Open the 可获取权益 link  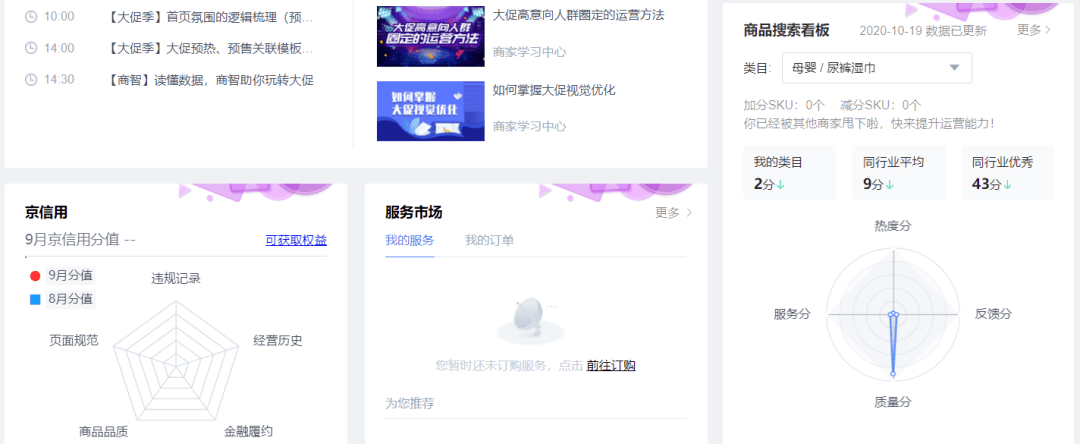click(295, 240)
